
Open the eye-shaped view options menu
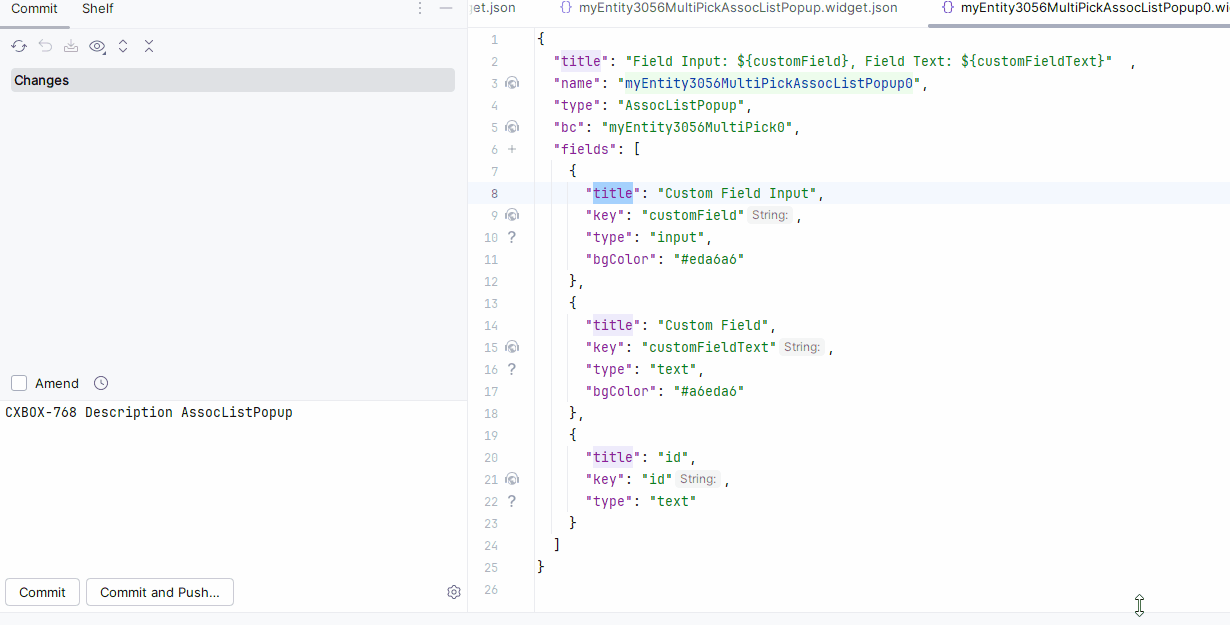pyautogui.click(x=98, y=46)
